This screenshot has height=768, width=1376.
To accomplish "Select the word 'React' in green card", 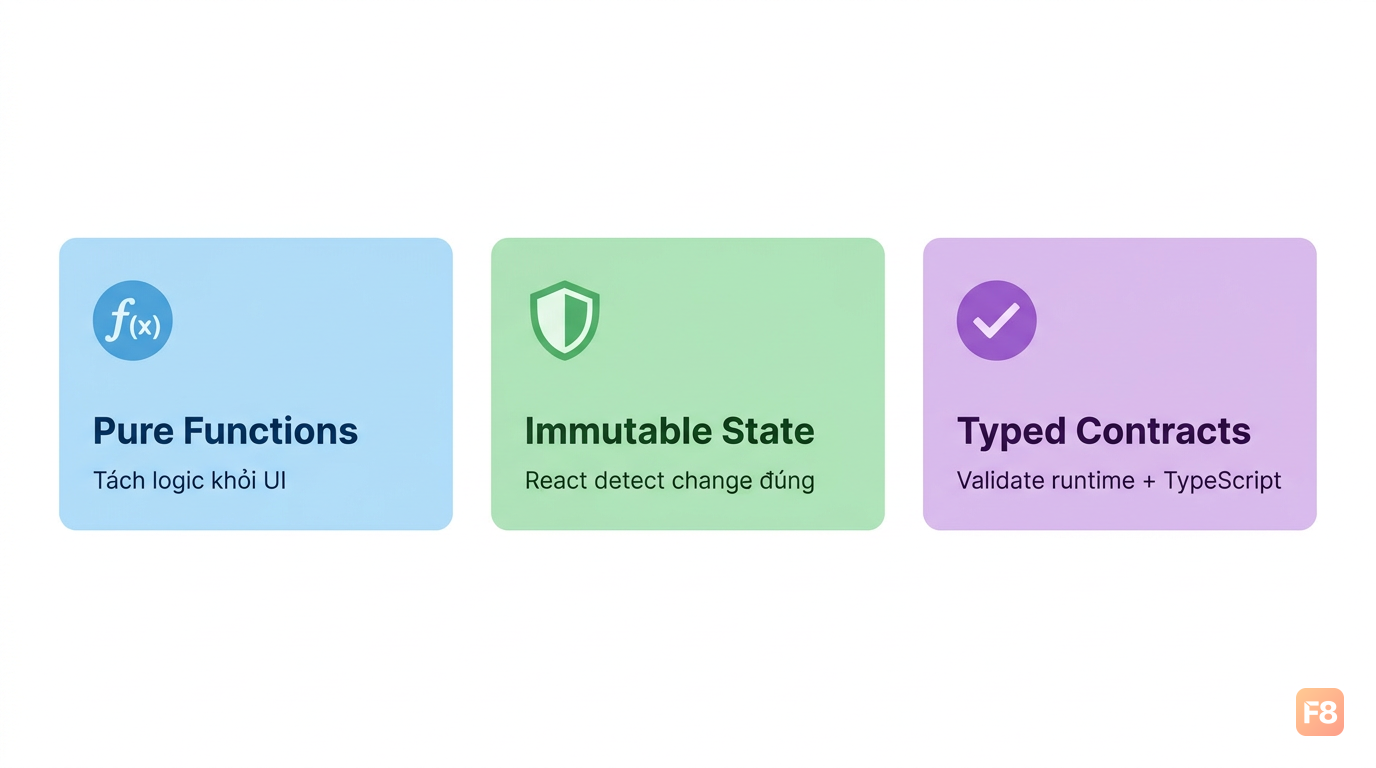I will [x=556, y=480].
